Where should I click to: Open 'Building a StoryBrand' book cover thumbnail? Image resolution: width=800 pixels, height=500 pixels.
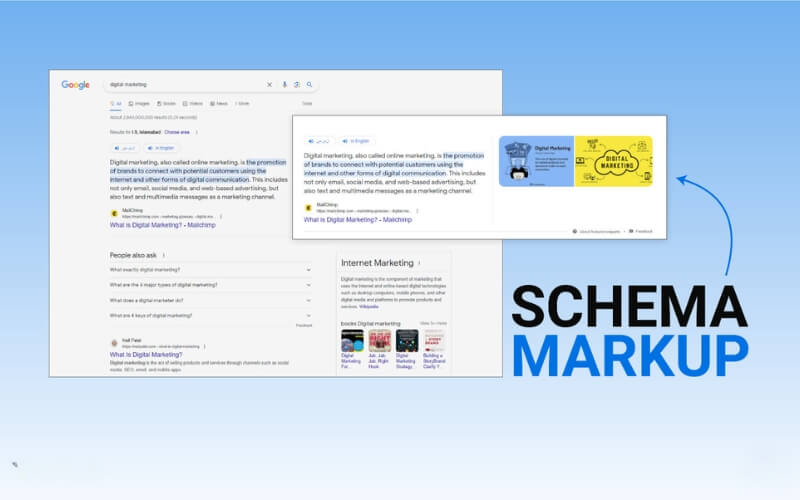(434, 341)
